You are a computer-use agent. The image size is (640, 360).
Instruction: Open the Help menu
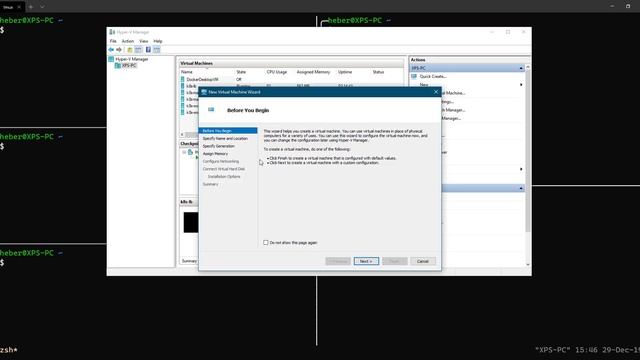click(x=158, y=41)
